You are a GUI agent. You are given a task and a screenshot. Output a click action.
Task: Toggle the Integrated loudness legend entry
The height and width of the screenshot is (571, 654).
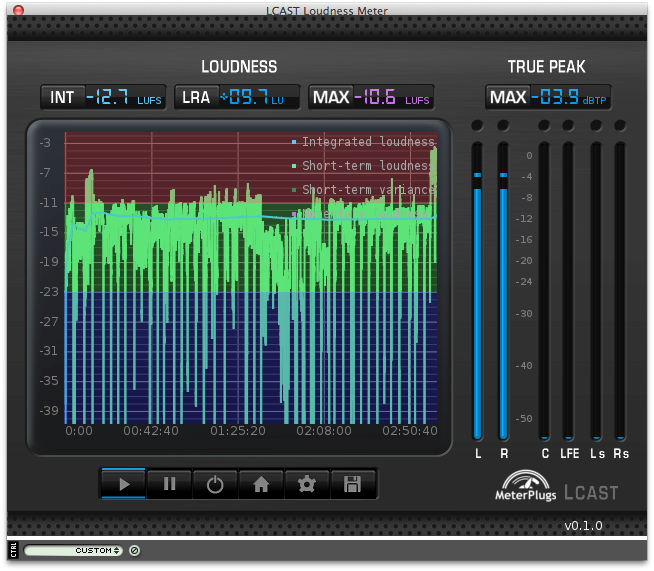(363, 142)
